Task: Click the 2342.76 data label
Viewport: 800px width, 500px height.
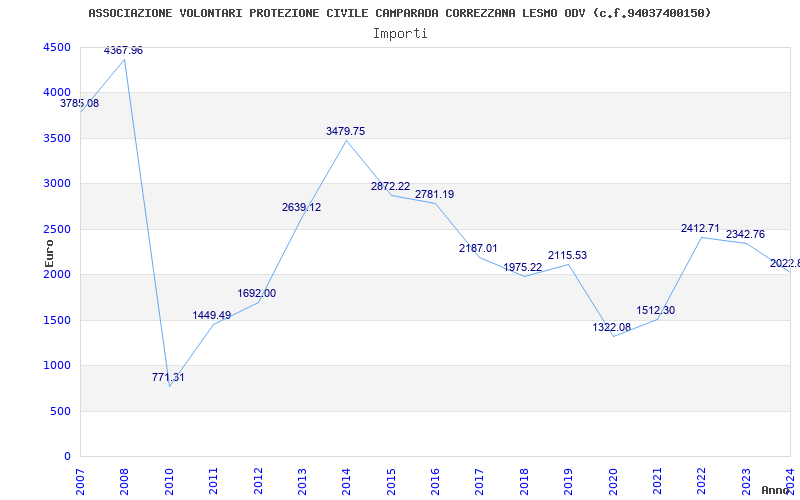Action: click(x=745, y=235)
